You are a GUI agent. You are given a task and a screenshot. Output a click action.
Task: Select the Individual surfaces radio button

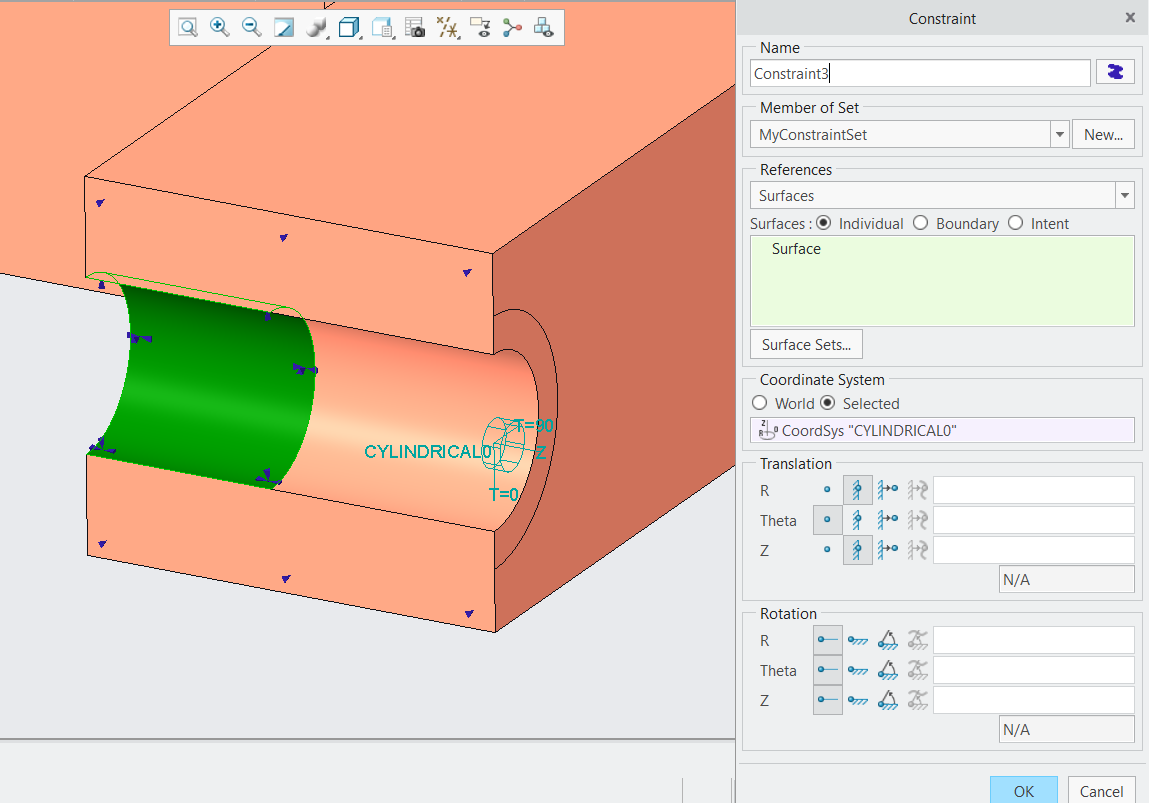(823, 223)
